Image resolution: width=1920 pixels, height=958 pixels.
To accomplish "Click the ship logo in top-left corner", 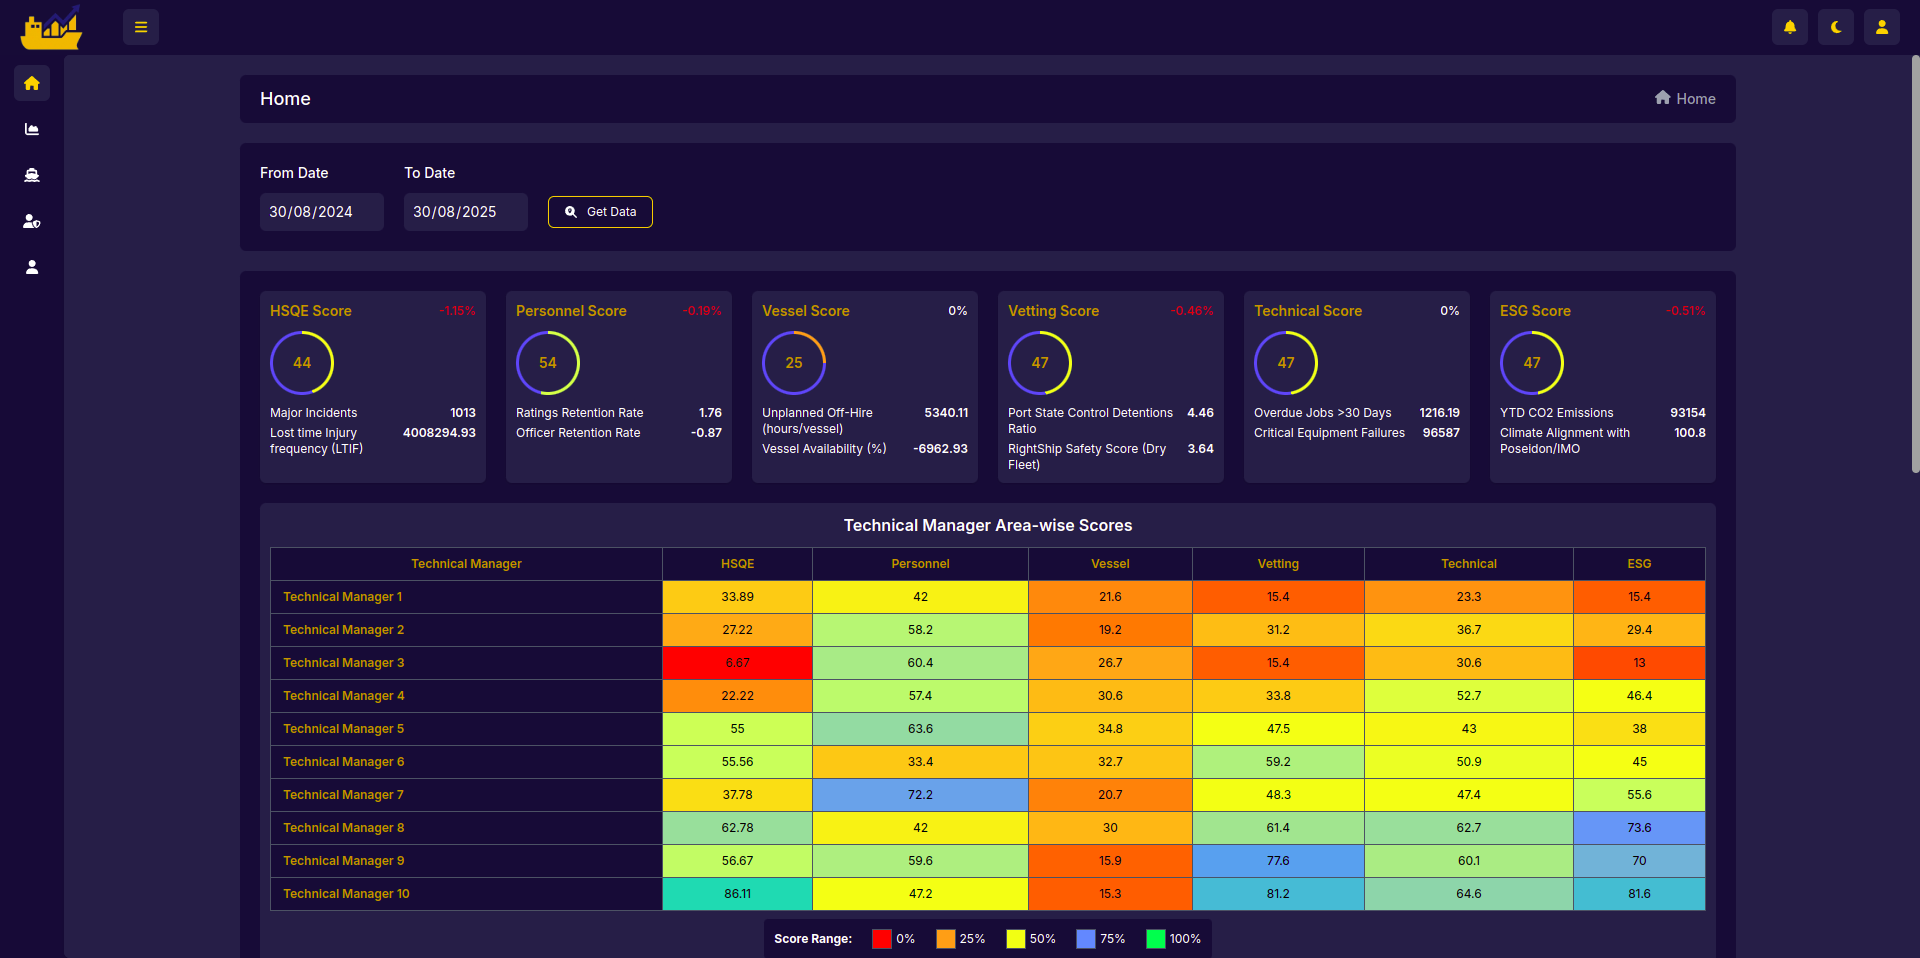I will coord(50,28).
